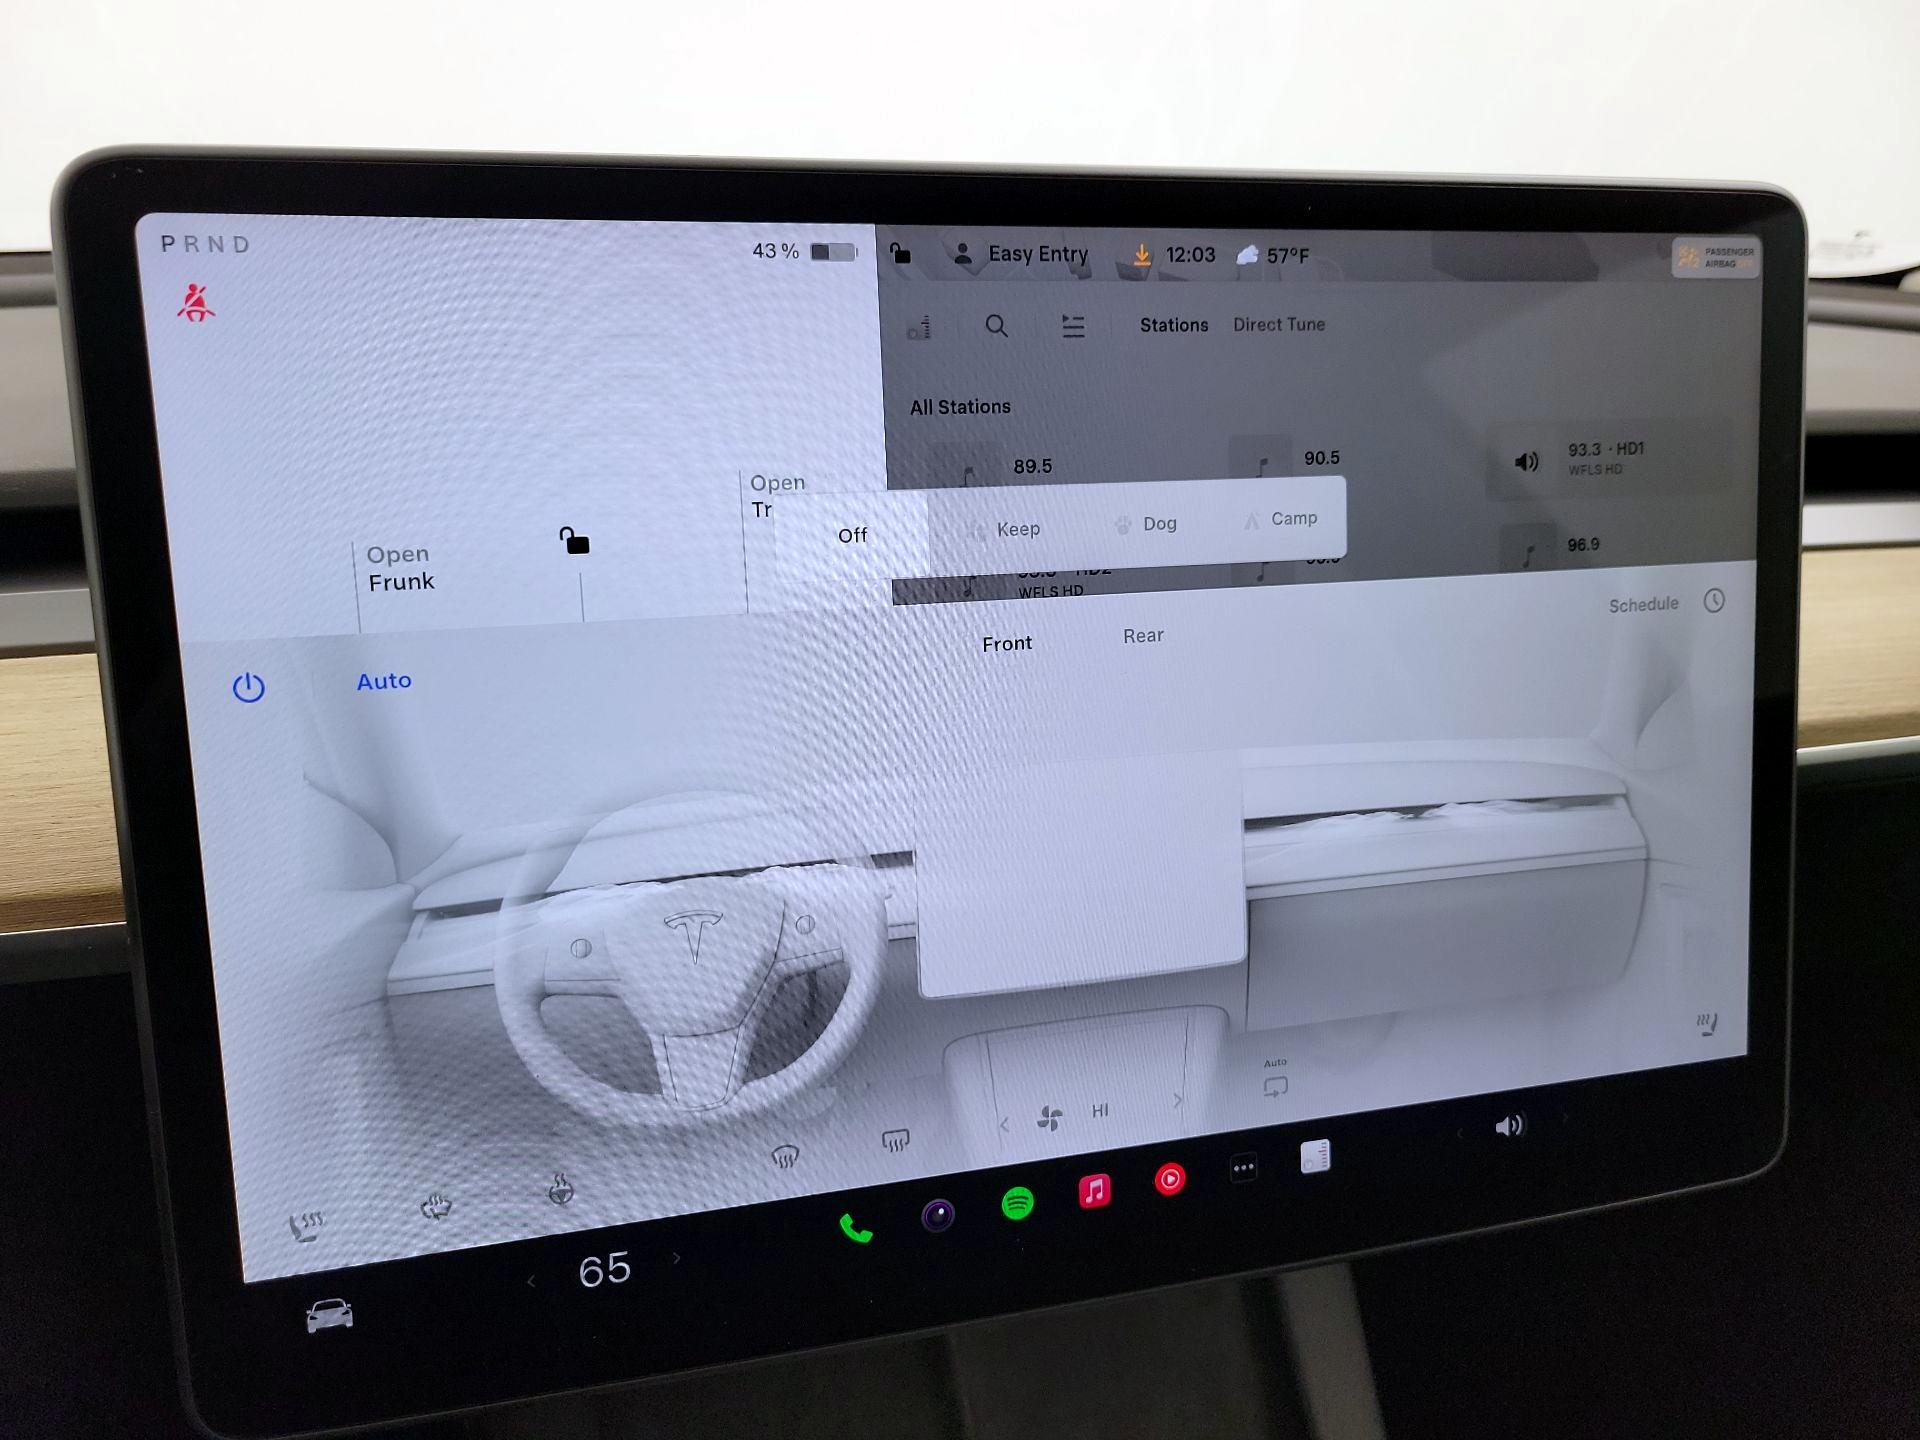Tap the car unlock padlock icon

tap(574, 540)
